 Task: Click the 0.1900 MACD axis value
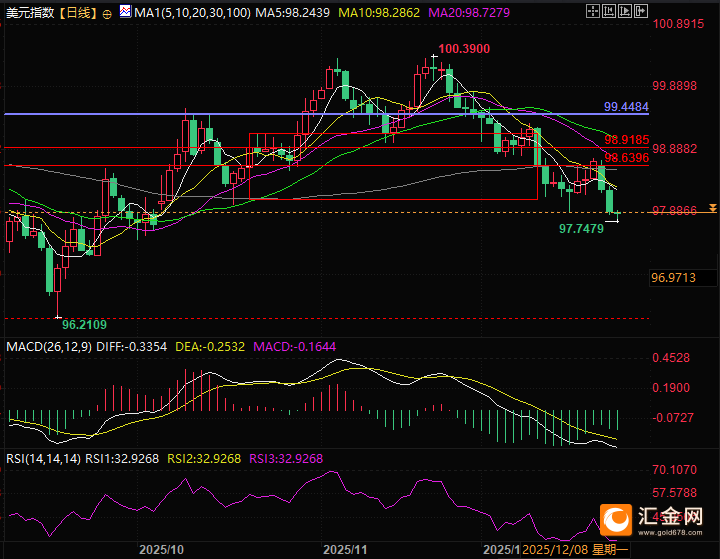[x=671, y=388]
